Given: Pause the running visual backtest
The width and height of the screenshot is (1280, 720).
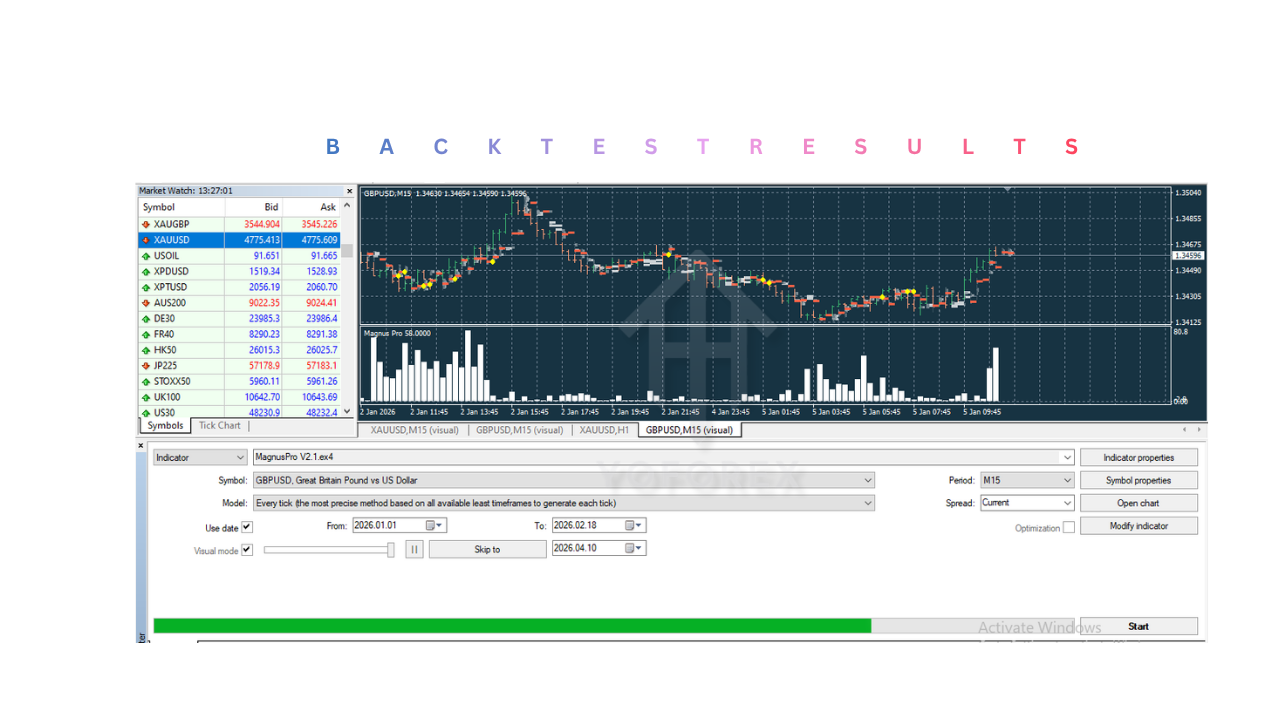Looking at the screenshot, I should point(413,548).
